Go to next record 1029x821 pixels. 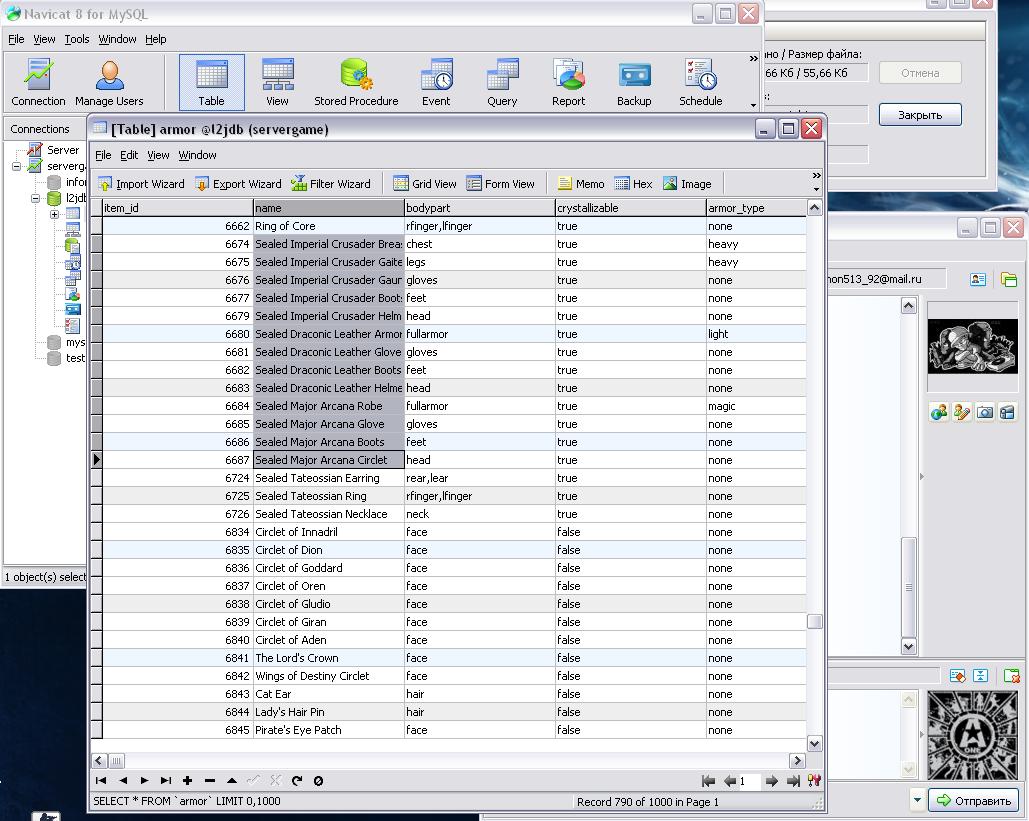(144, 780)
